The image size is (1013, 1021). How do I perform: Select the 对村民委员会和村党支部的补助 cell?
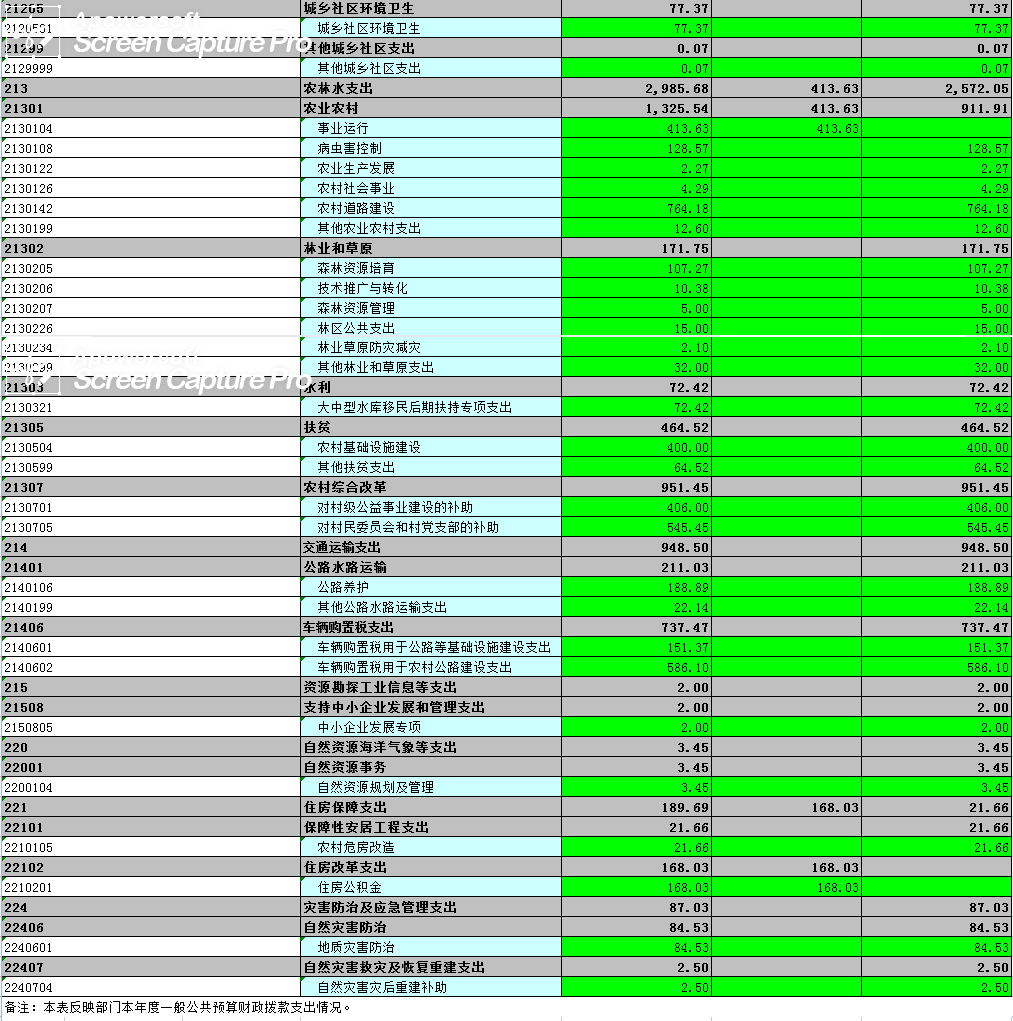pos(431,527)
